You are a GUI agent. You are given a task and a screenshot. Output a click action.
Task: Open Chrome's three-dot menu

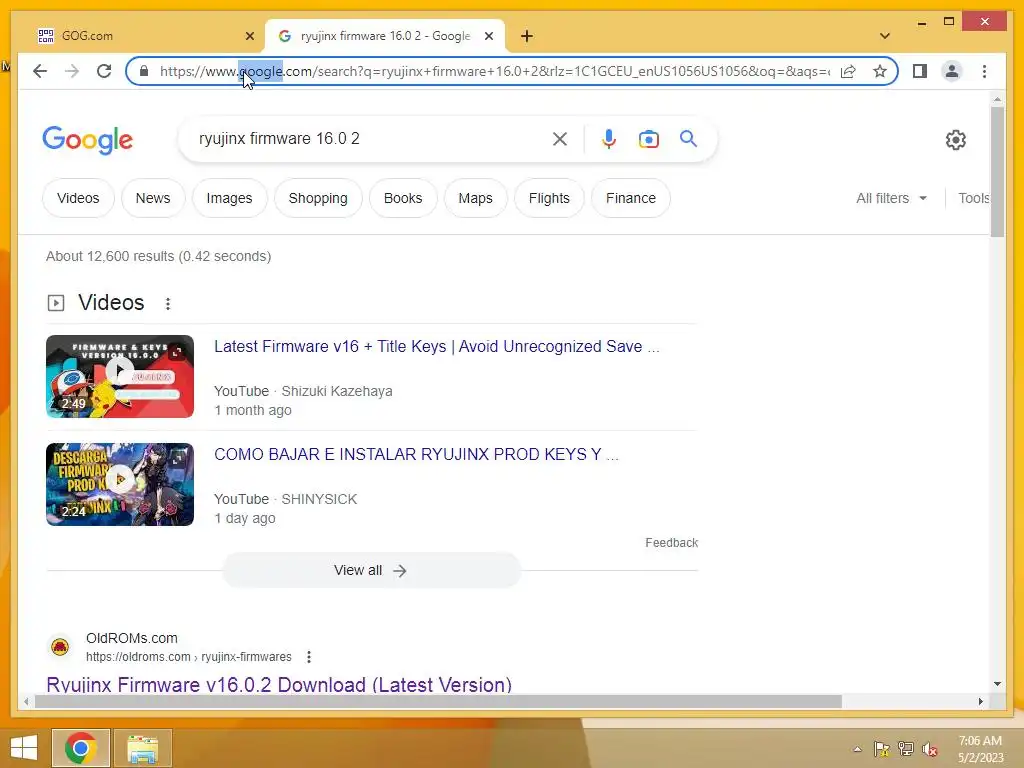click(x=984, y=71)
